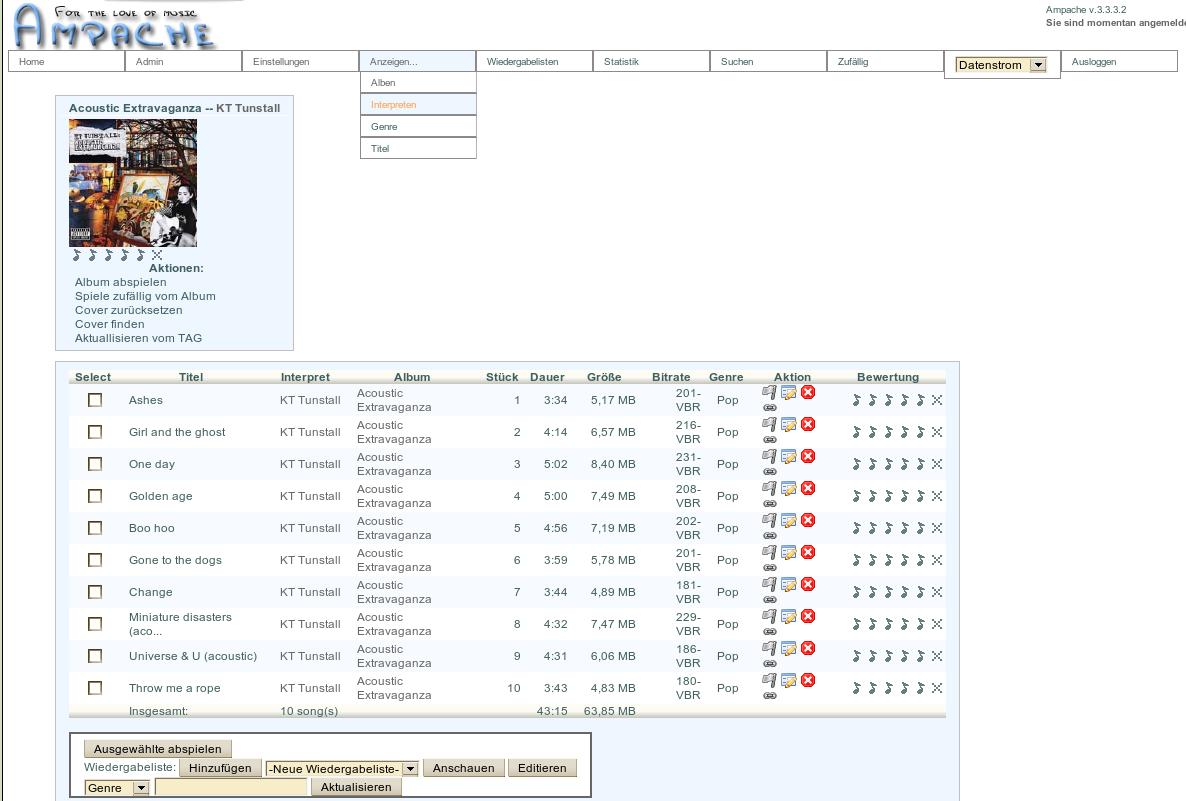Image resolution: width=1186 pixels, height=801 pixels.
Task: Flag the song Throw me a rope
Action: coord(769,680)
